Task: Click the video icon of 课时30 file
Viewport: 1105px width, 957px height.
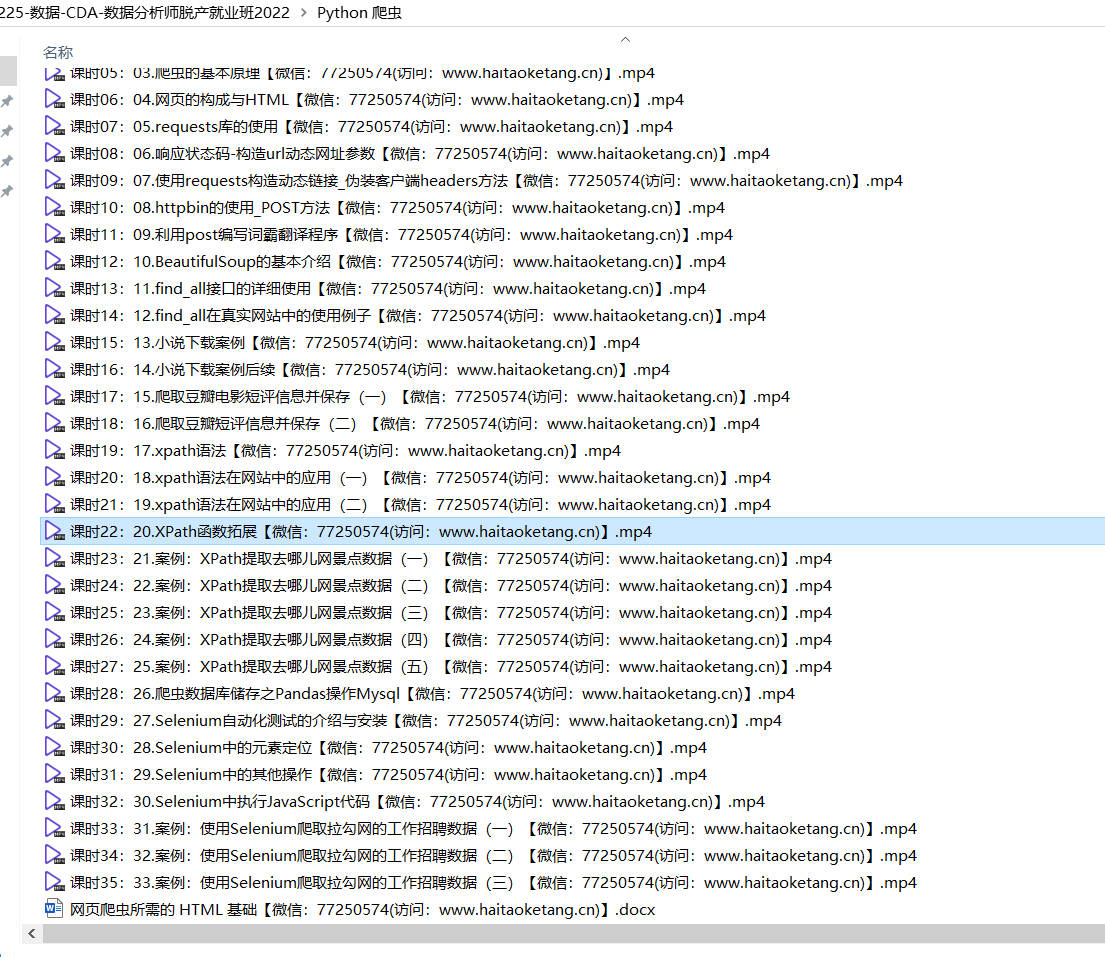Action: 54,747
